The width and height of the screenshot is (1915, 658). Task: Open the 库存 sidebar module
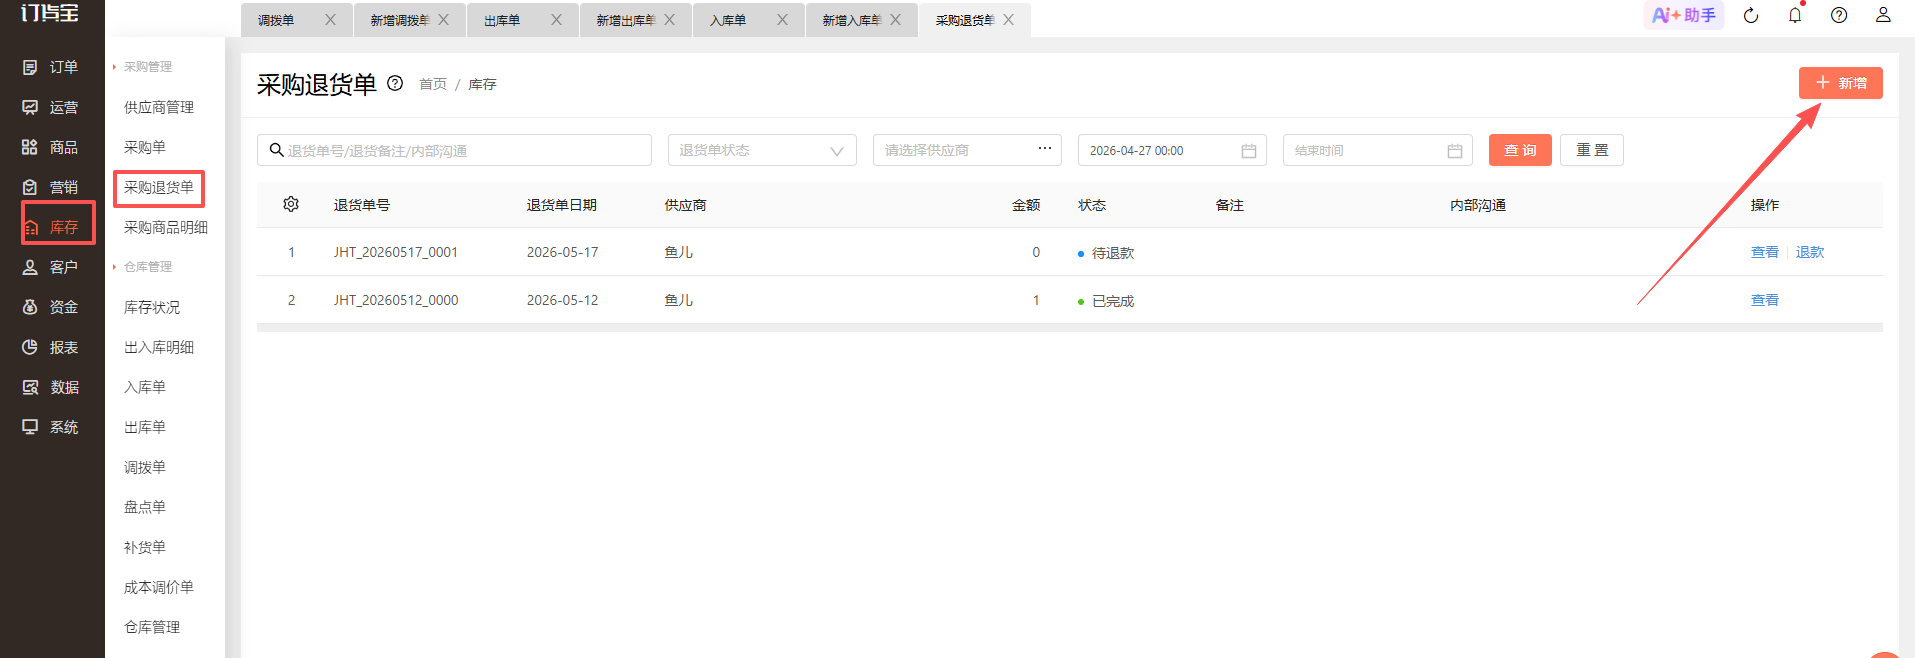[x=50, y=227]
